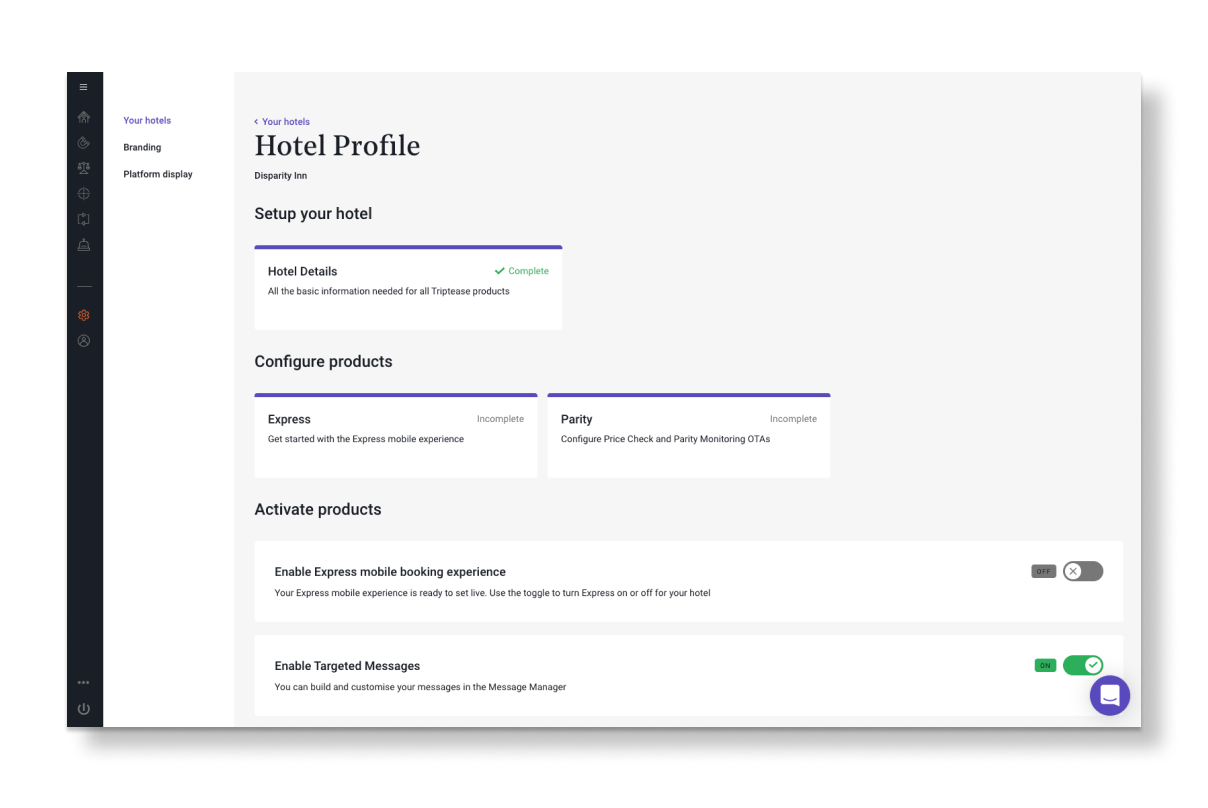
Task: Click the Hotel Profile page heading
Action: click(x=337, y=146)
